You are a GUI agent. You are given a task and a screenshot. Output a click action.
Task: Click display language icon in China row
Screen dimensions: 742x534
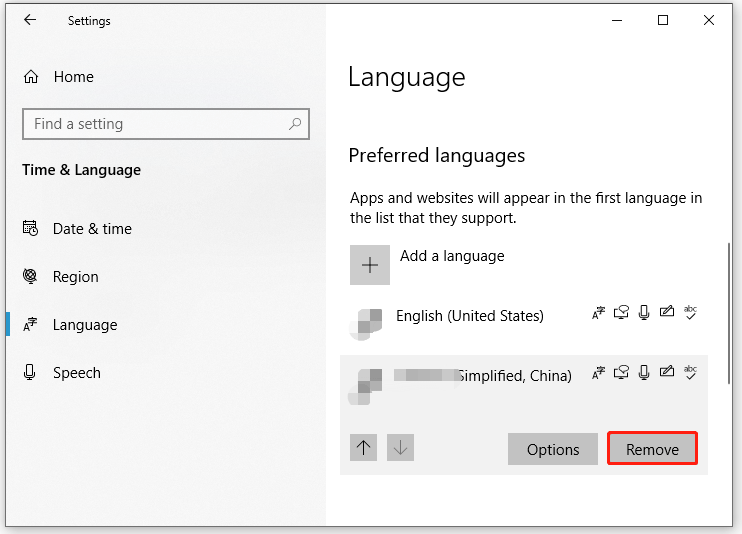pos(598,373)
